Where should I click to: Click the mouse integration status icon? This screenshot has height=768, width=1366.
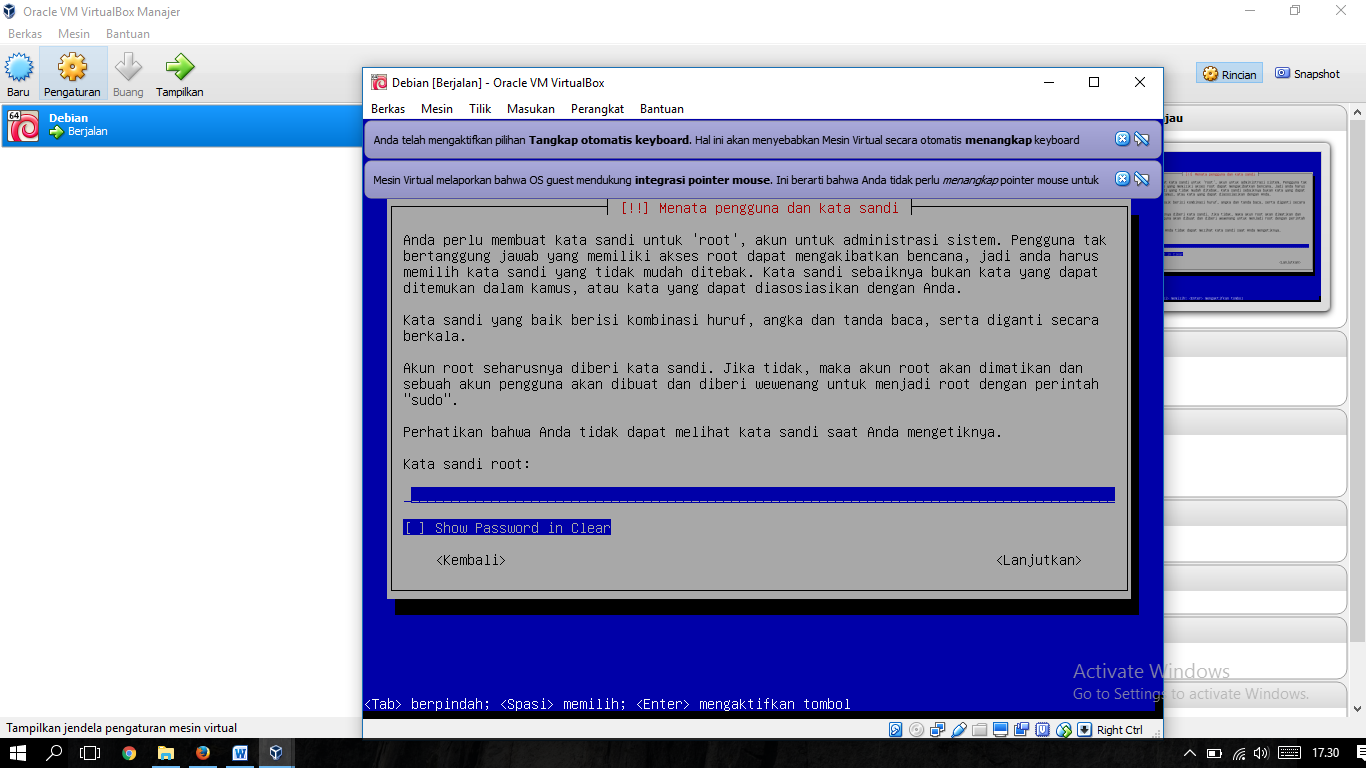tap(1064, 730)
